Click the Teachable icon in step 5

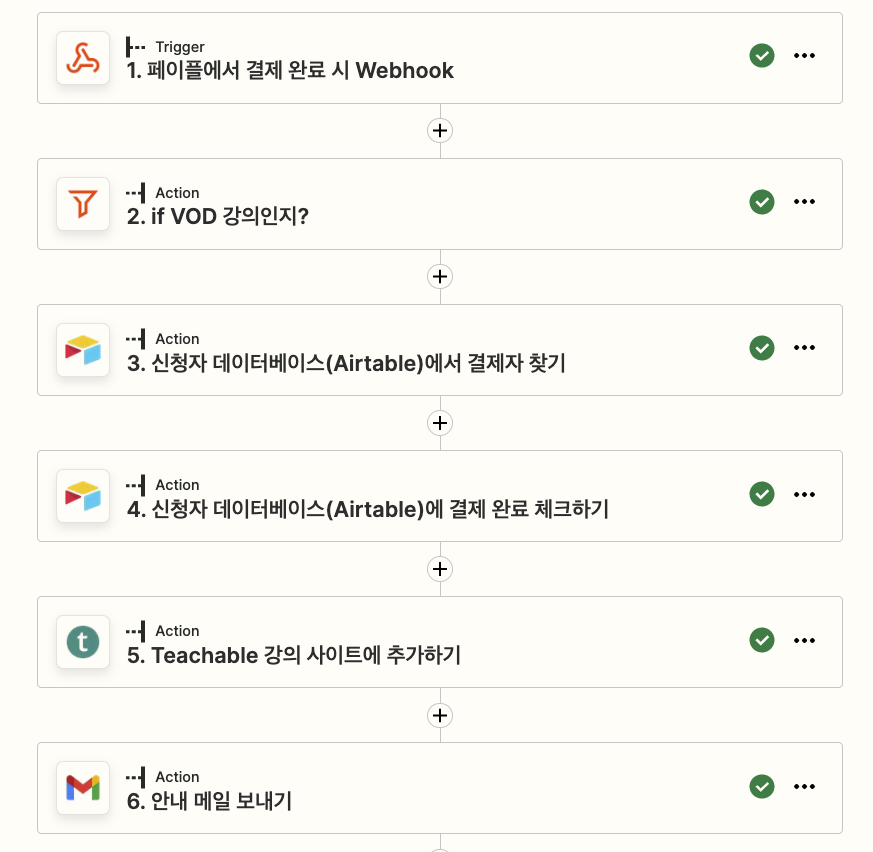(x=83, y=642)
